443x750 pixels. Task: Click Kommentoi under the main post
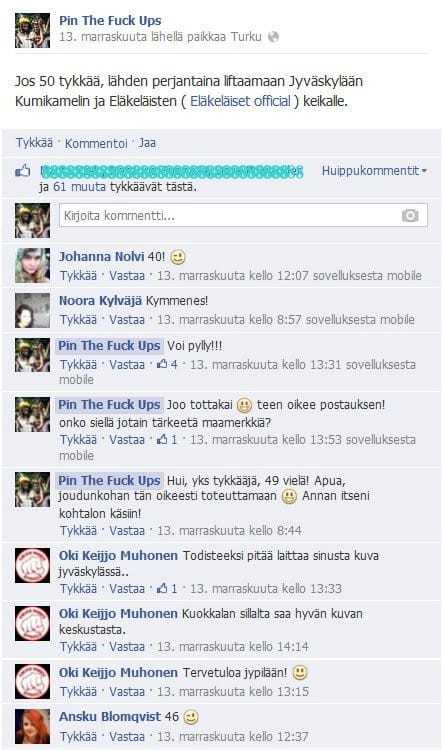tap(96, 143)
